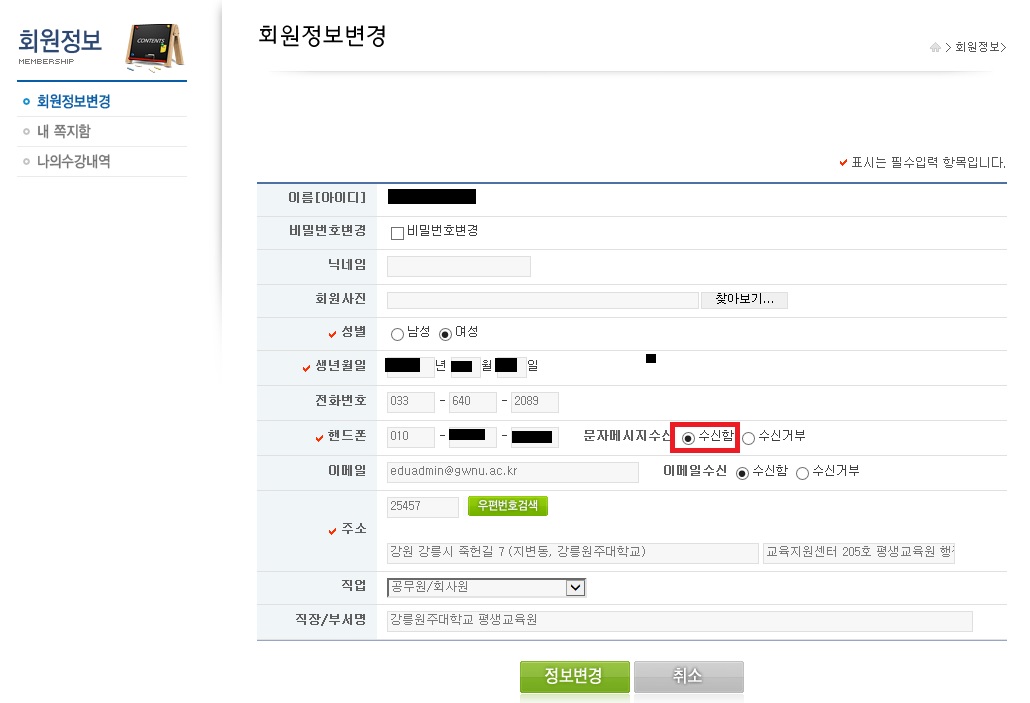Click the 찾아보기 browse button
Viewport: 1030px width, 703px height.
(x=744, y=300)
